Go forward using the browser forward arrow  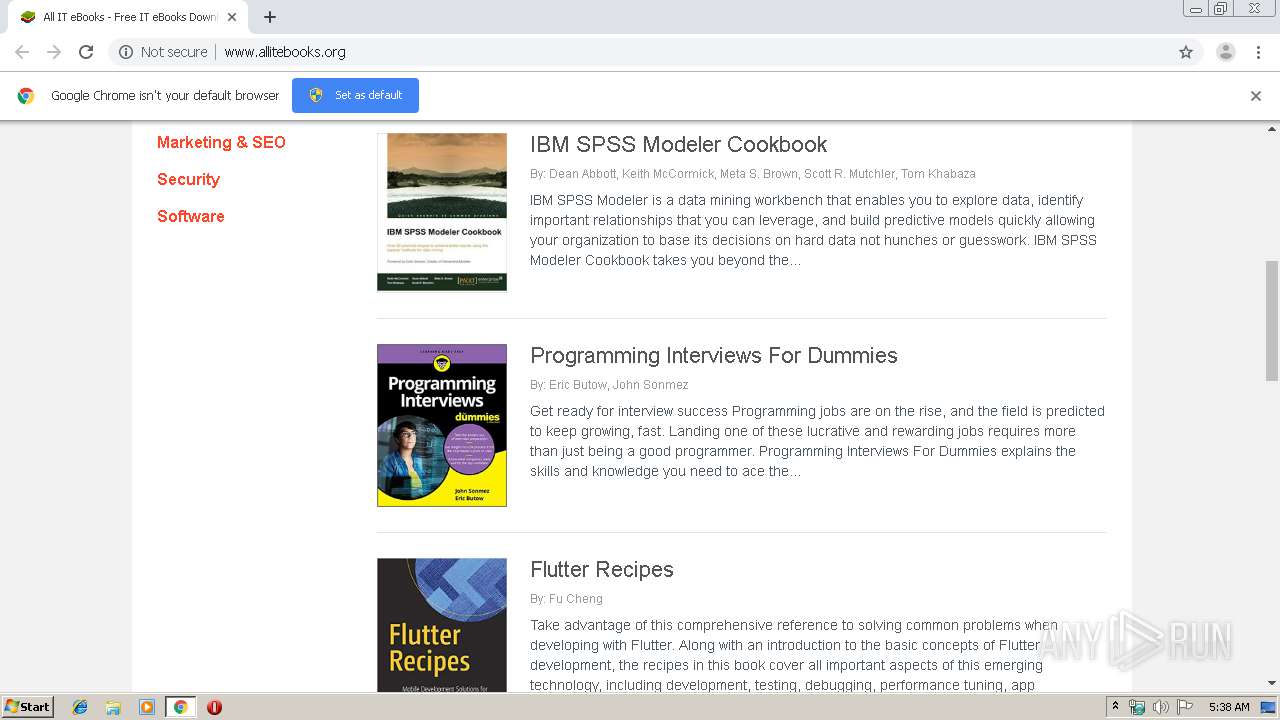(x=54, y=52)
